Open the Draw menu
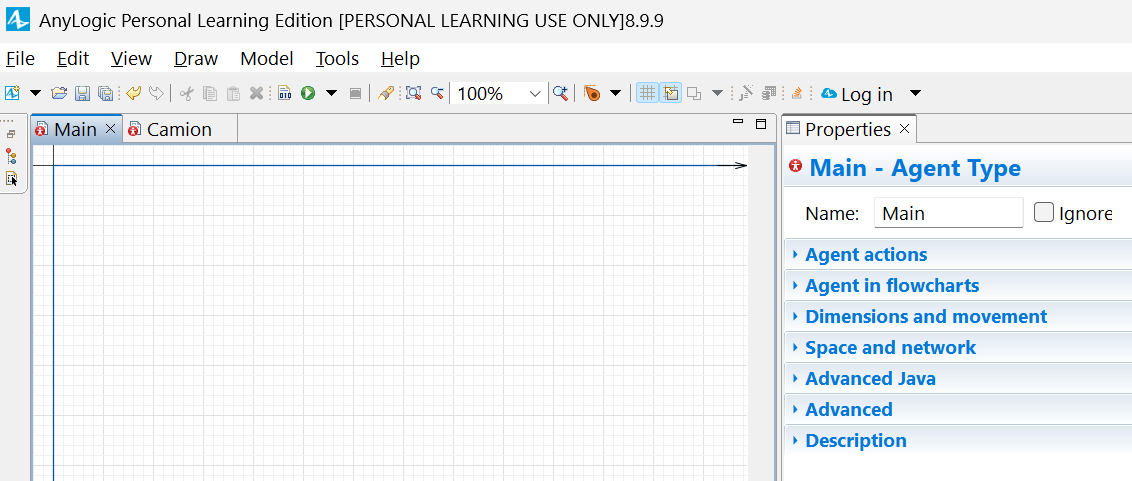The image size is (1132, 481). pyautogui.click(x=196, y=58)
